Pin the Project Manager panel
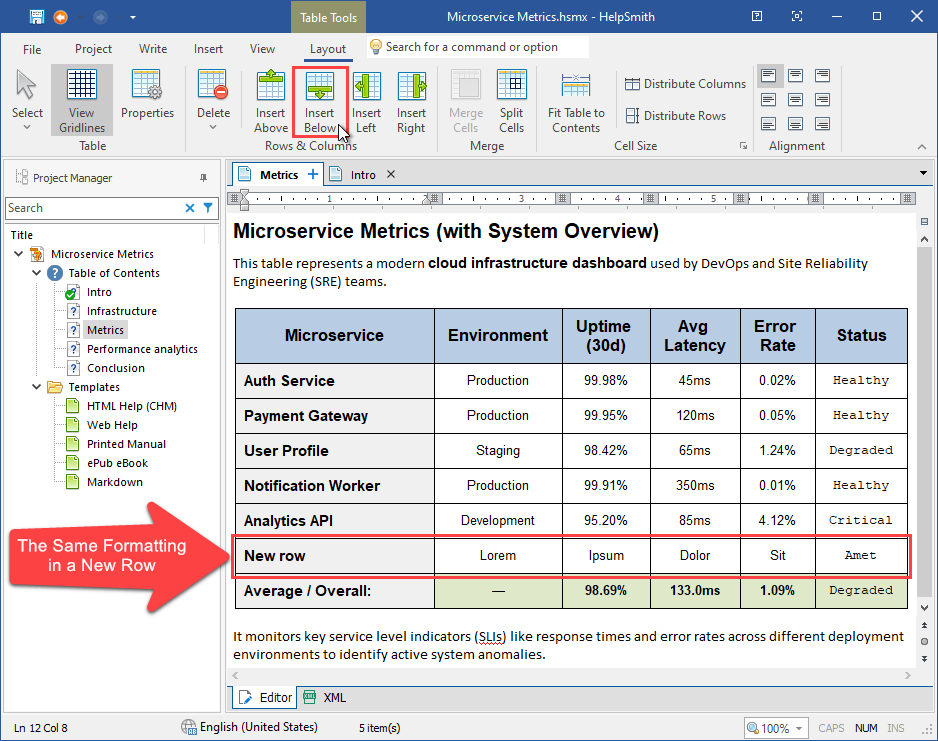This screenshot has width=938, height=741. [x=203, y=178]
